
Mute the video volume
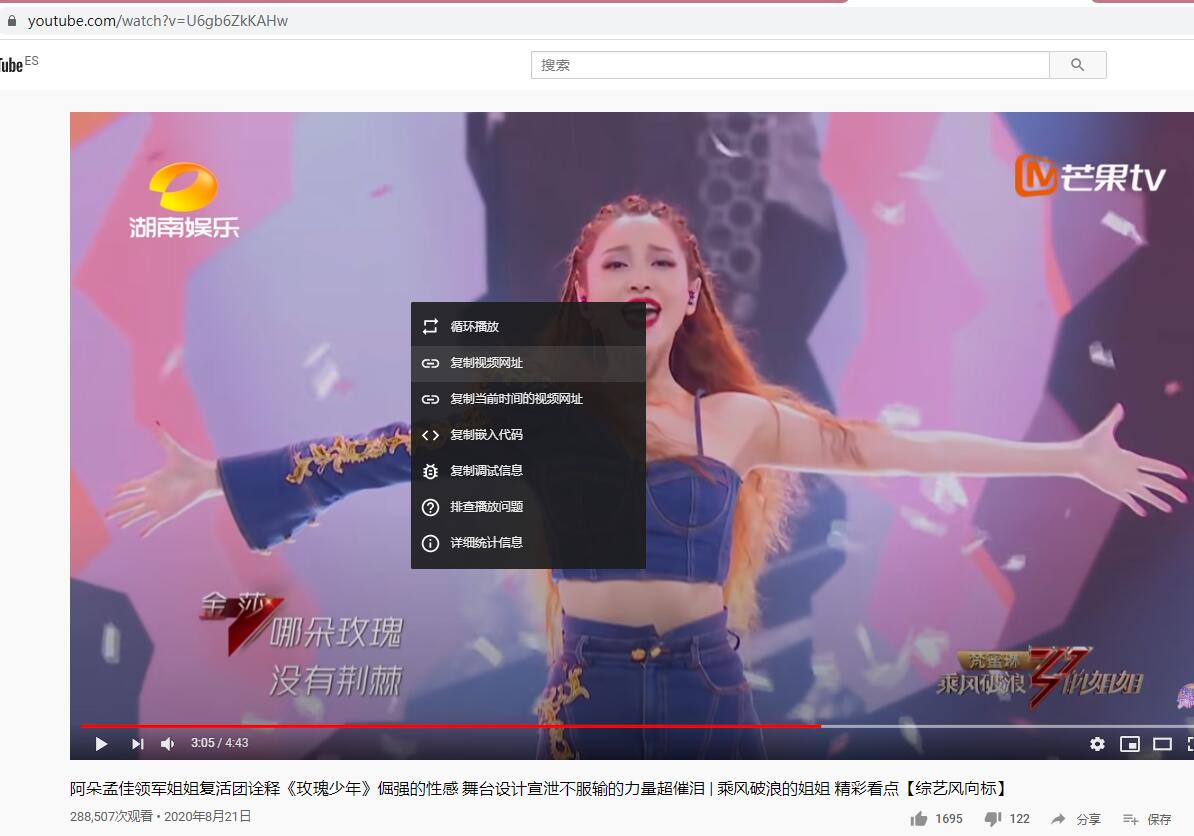(168, 744)
